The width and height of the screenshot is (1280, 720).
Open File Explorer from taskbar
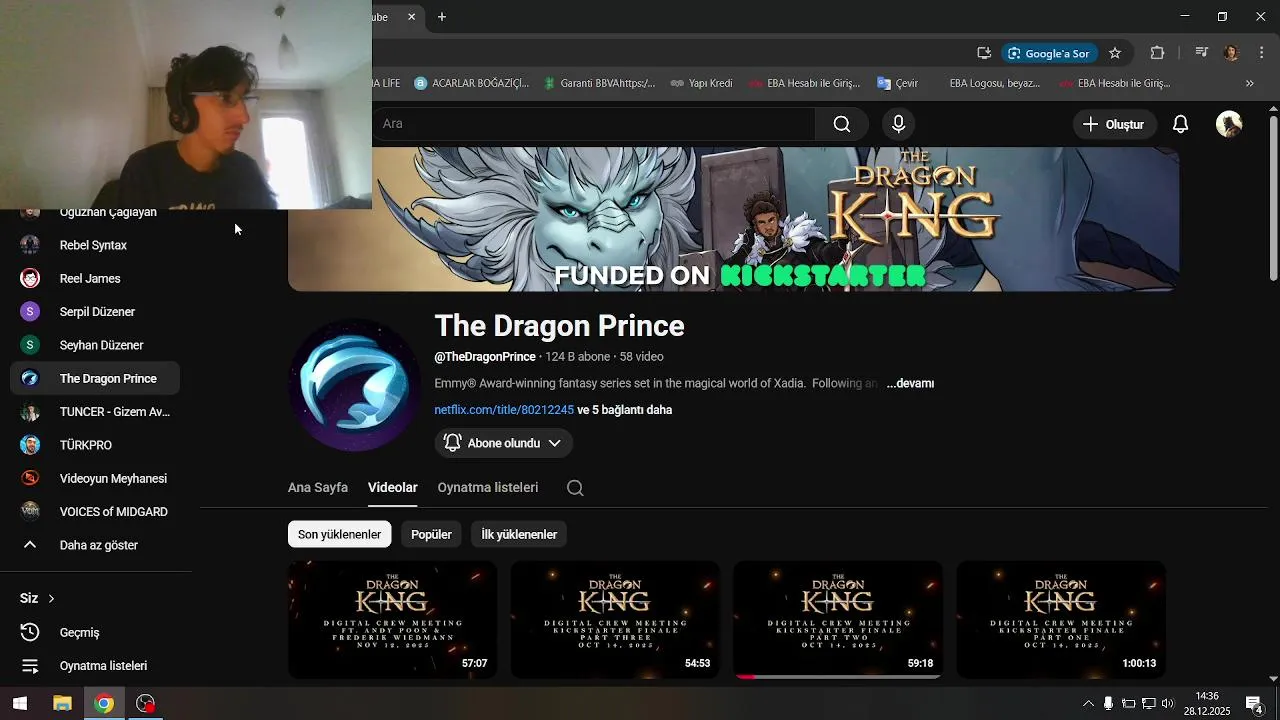pos(62,704)
